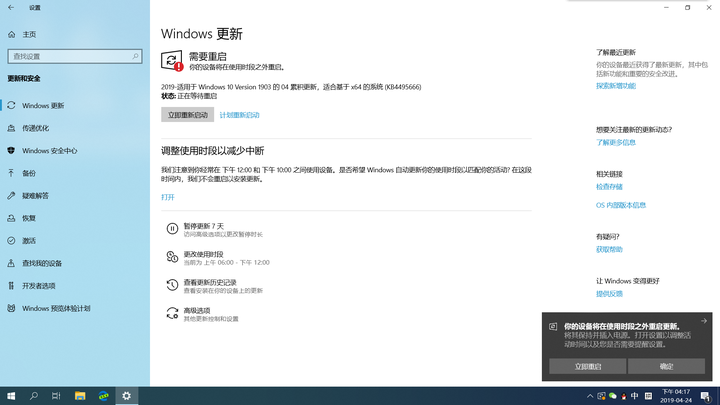Click the 提供反馈 link
The width and height of the screenshot is (720, 405).
pyautogui.click(x=609, y=294)
